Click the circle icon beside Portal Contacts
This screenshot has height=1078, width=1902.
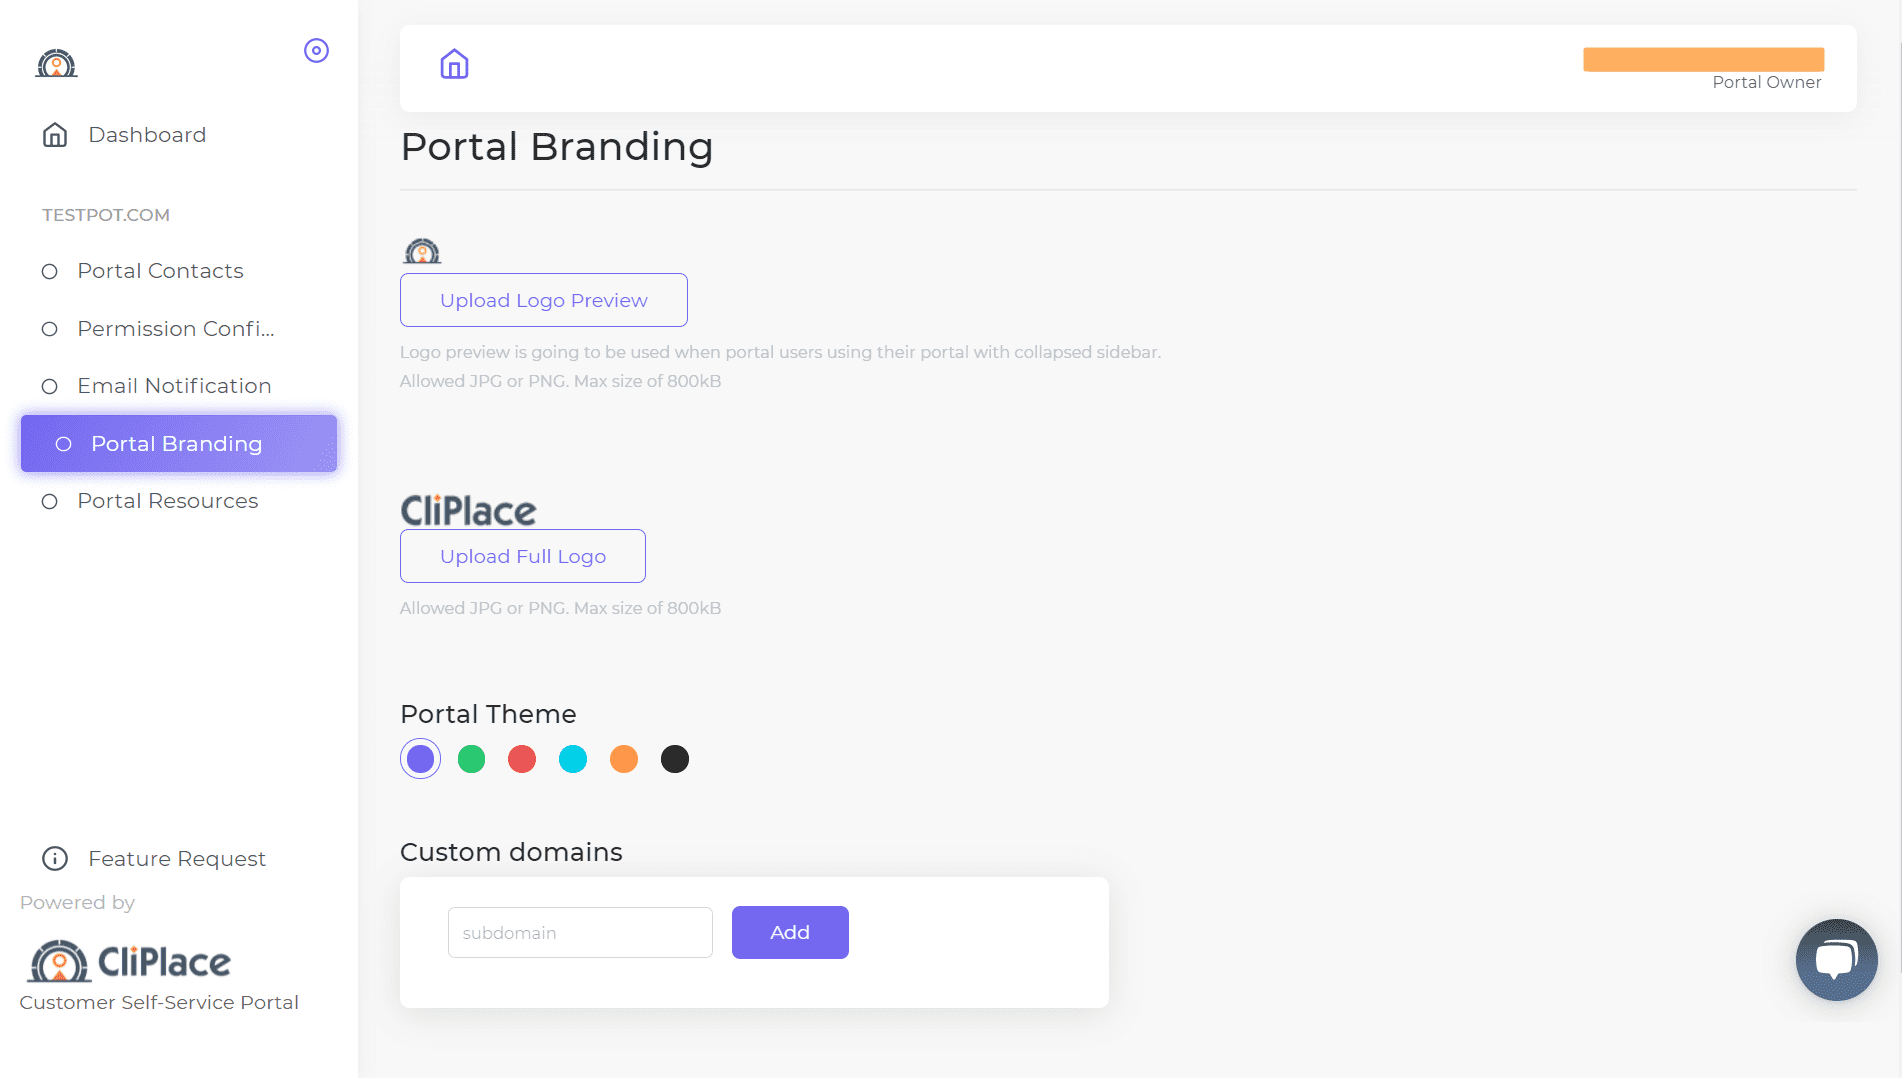(x=49, y=271)
